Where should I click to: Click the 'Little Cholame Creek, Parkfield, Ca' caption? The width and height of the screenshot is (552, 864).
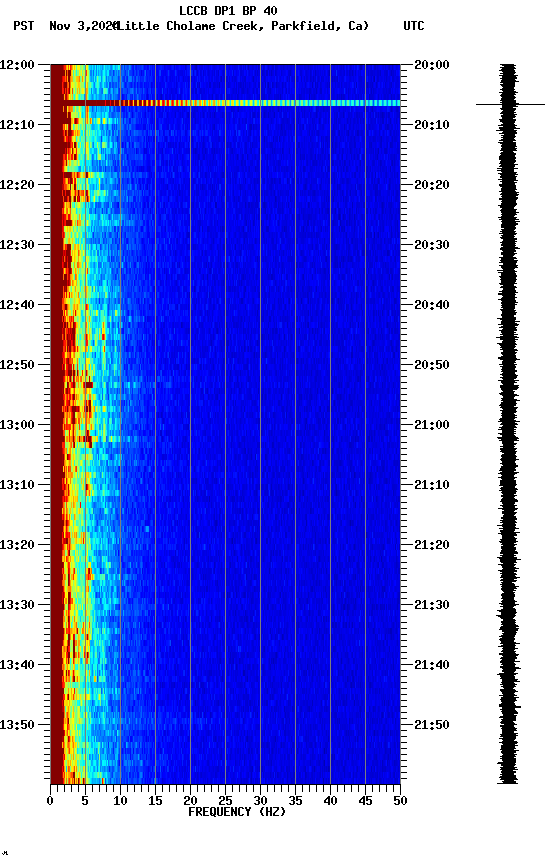click(242, 26)
